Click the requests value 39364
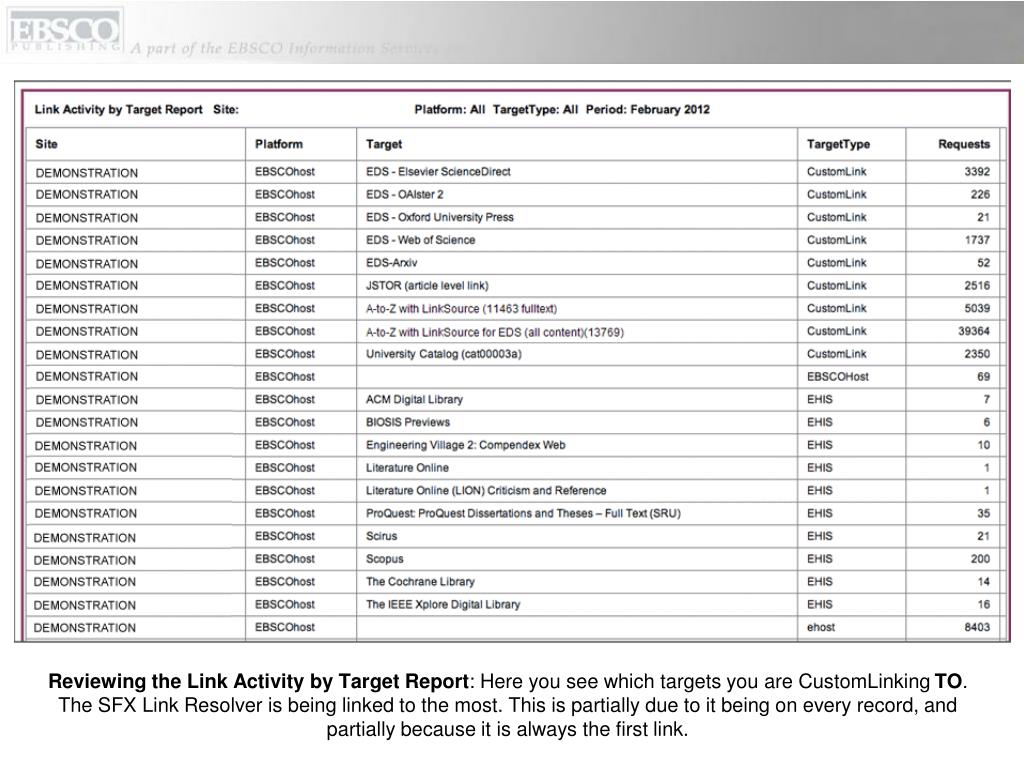Viewport: 1024px width, 768px height. [x=974, y=331]
